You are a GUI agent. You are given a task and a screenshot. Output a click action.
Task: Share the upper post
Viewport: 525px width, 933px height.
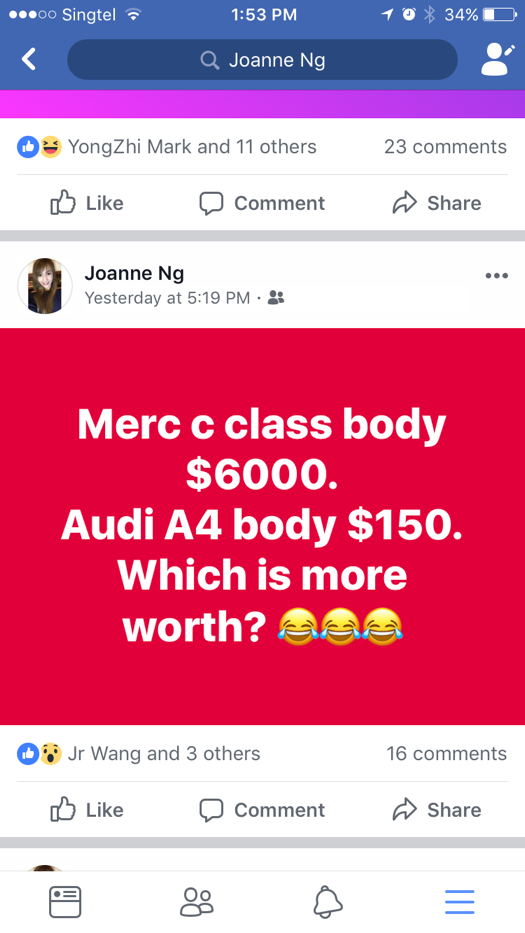(x=437, y=203)
